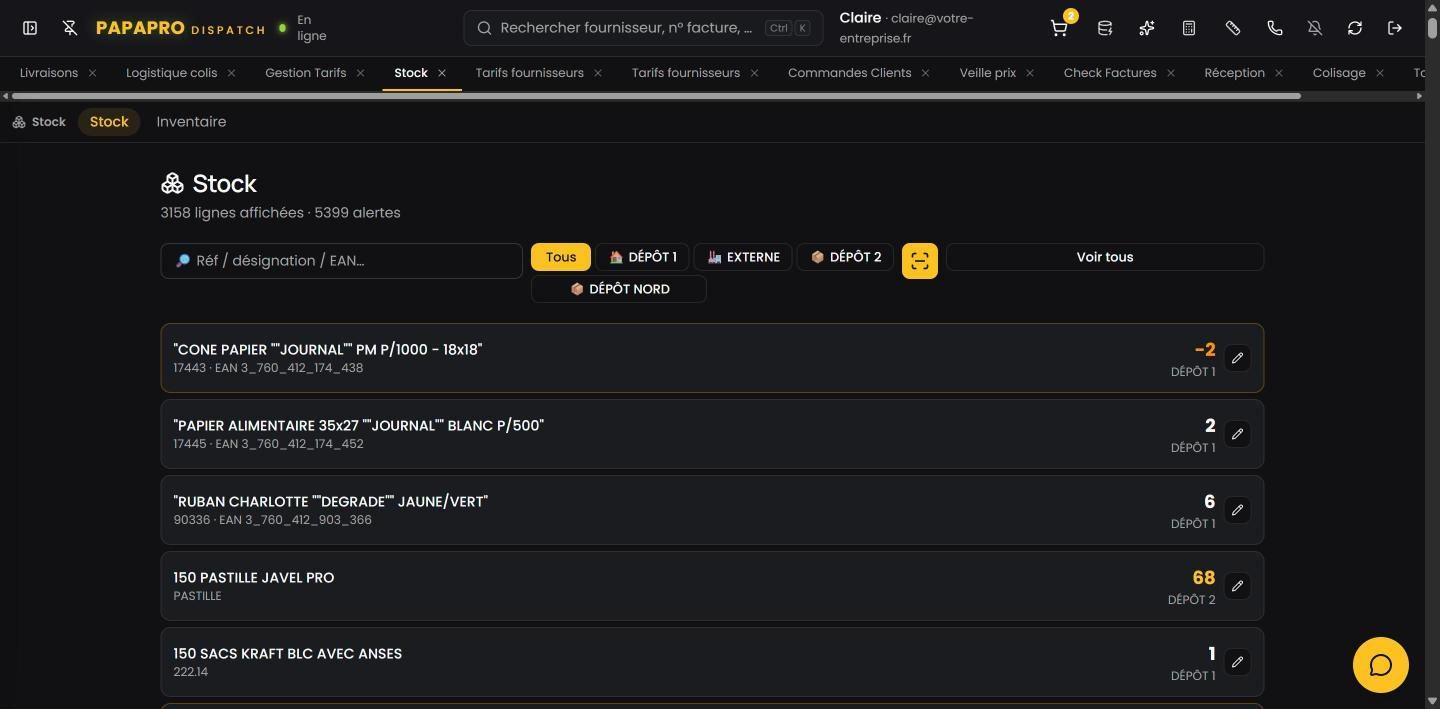Select the CONE PAPIER JOURNAL item title
Image resolution: width=1440 pixels, height=709 pixels.
coord(327,350)
